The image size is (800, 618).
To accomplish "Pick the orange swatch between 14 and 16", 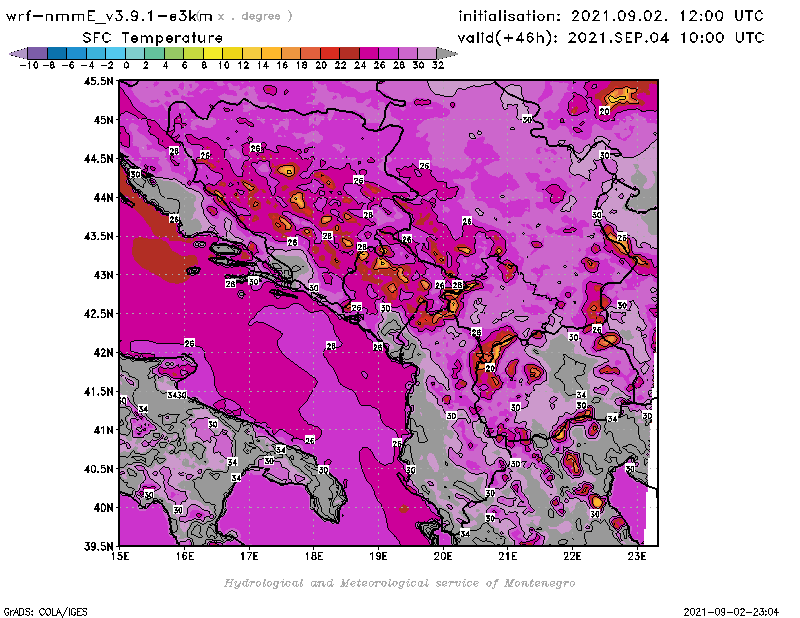I will pyautogui.click(x=271, y=53).
